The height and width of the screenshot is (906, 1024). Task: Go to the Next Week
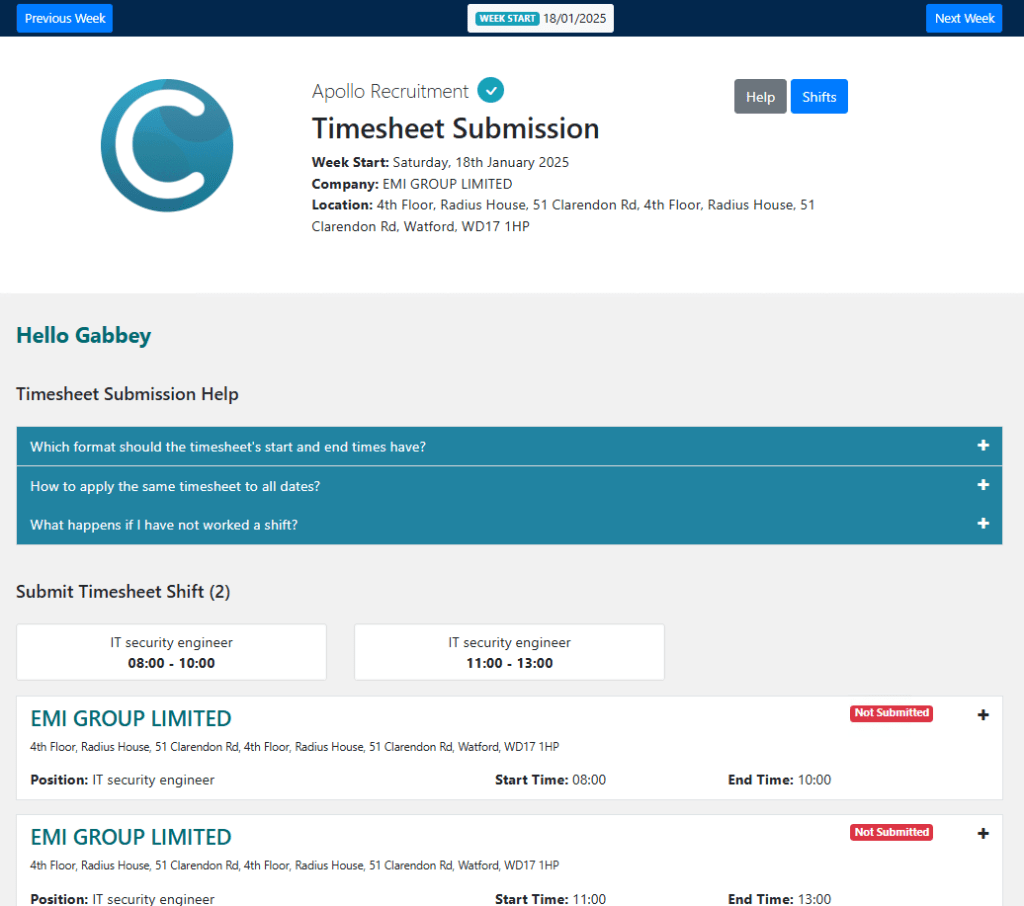click(x=964, y=18)
